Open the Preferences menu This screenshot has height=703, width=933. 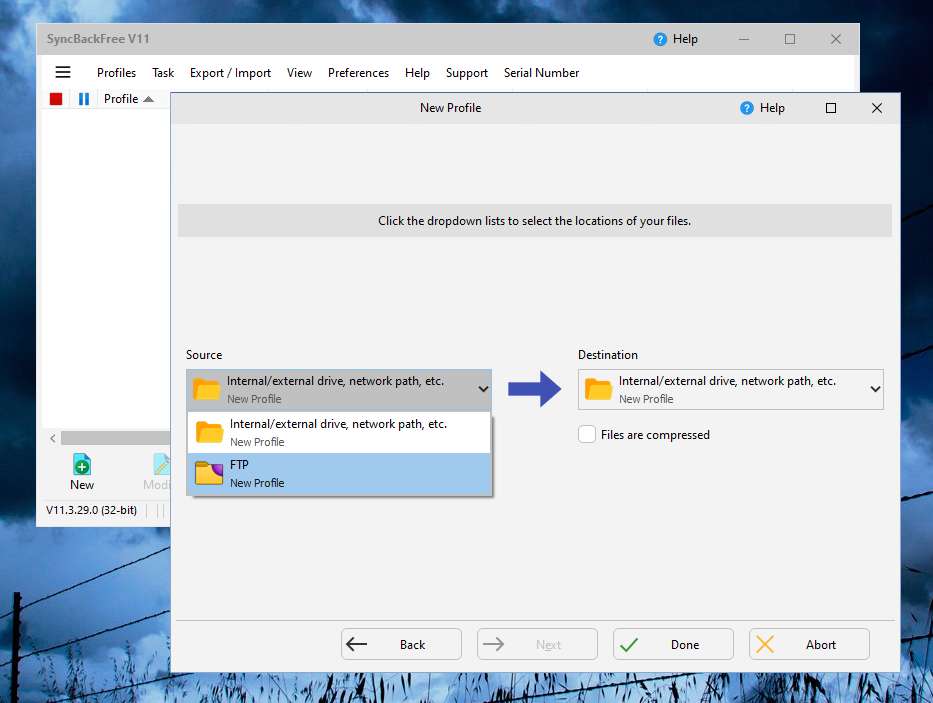358,73
